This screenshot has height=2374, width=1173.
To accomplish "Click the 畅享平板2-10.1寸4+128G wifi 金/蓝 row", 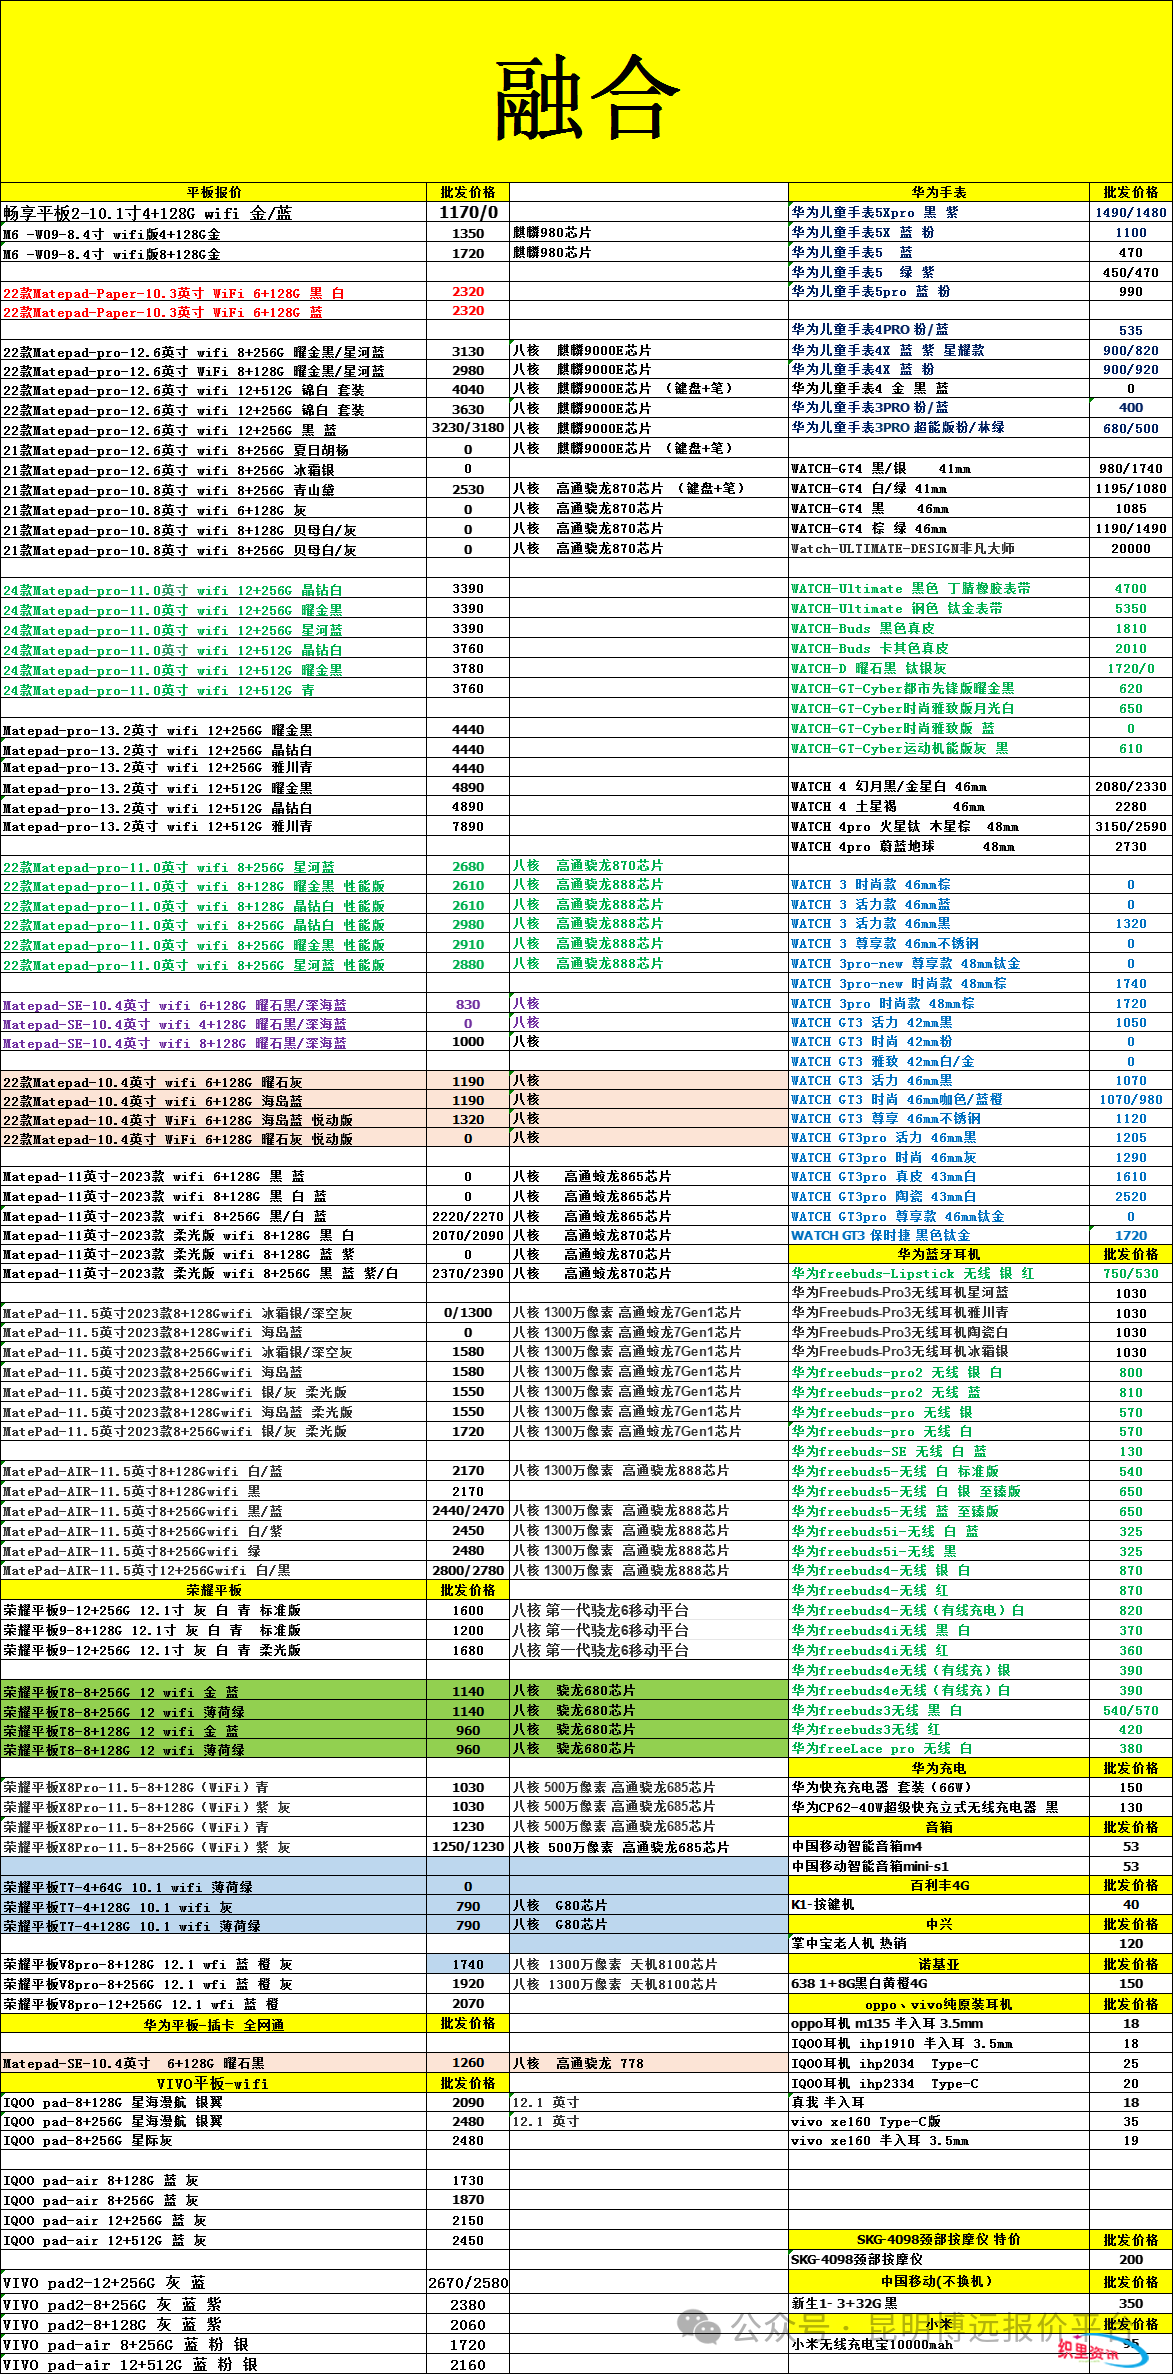I will pyautogui.click(x=214, y=213).
